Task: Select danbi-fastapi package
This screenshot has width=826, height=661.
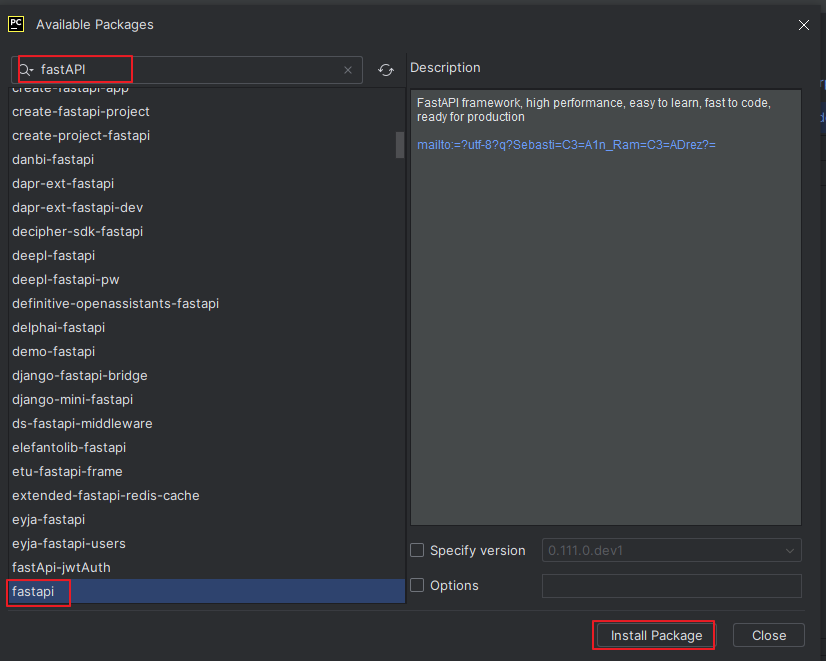Action: pos(207,160)
